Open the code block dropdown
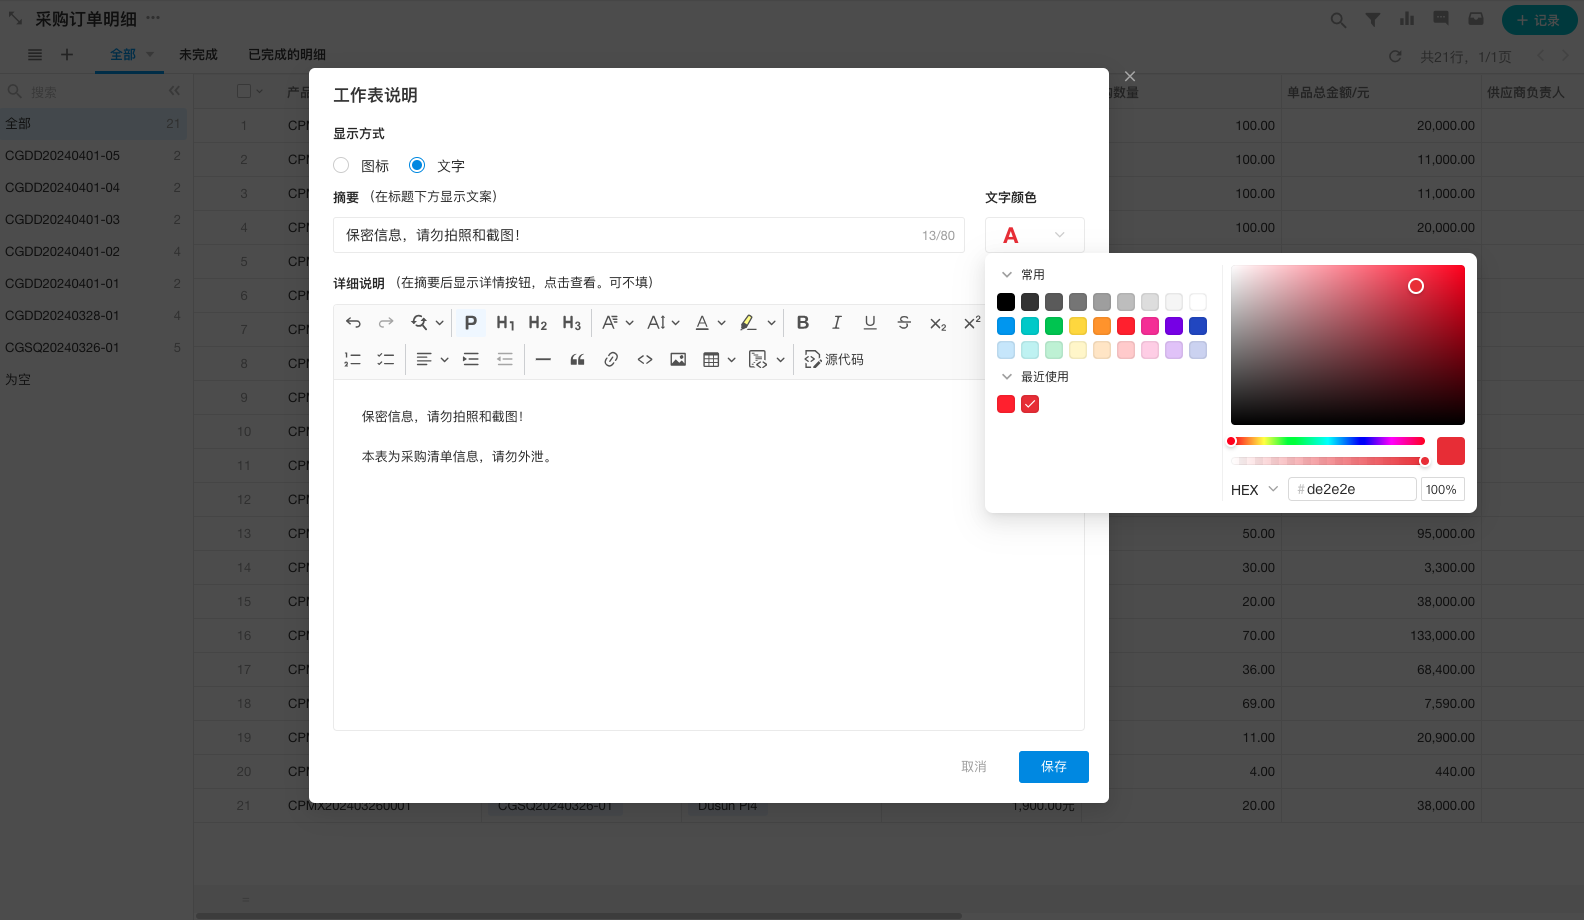Viewport: 1584px width, 920px height. point(767,360)
